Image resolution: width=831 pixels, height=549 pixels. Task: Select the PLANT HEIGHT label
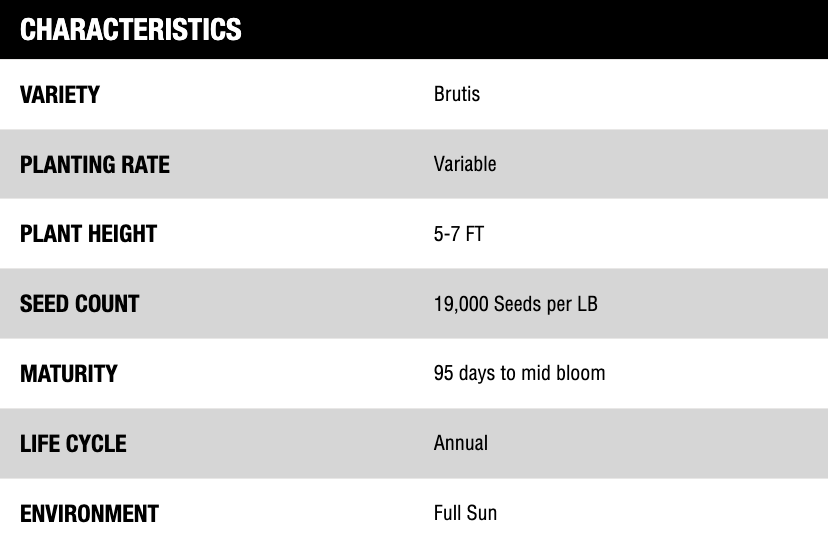[x=88, y=234]
